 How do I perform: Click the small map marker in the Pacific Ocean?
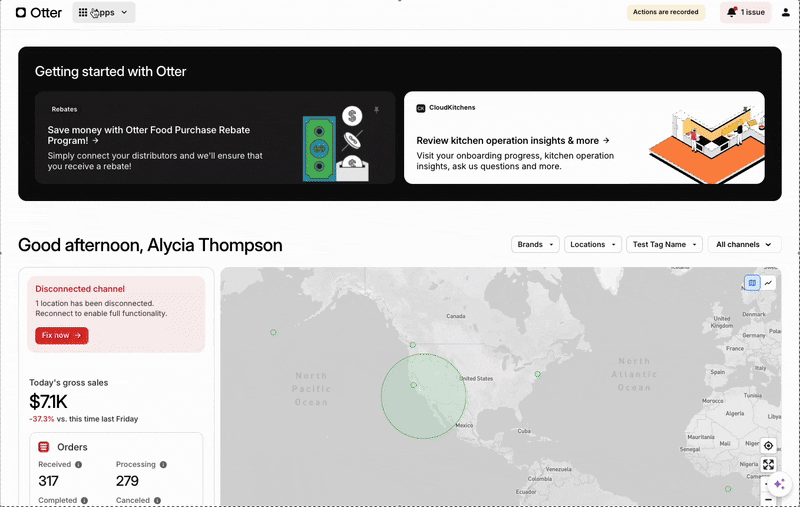[273, 333]
